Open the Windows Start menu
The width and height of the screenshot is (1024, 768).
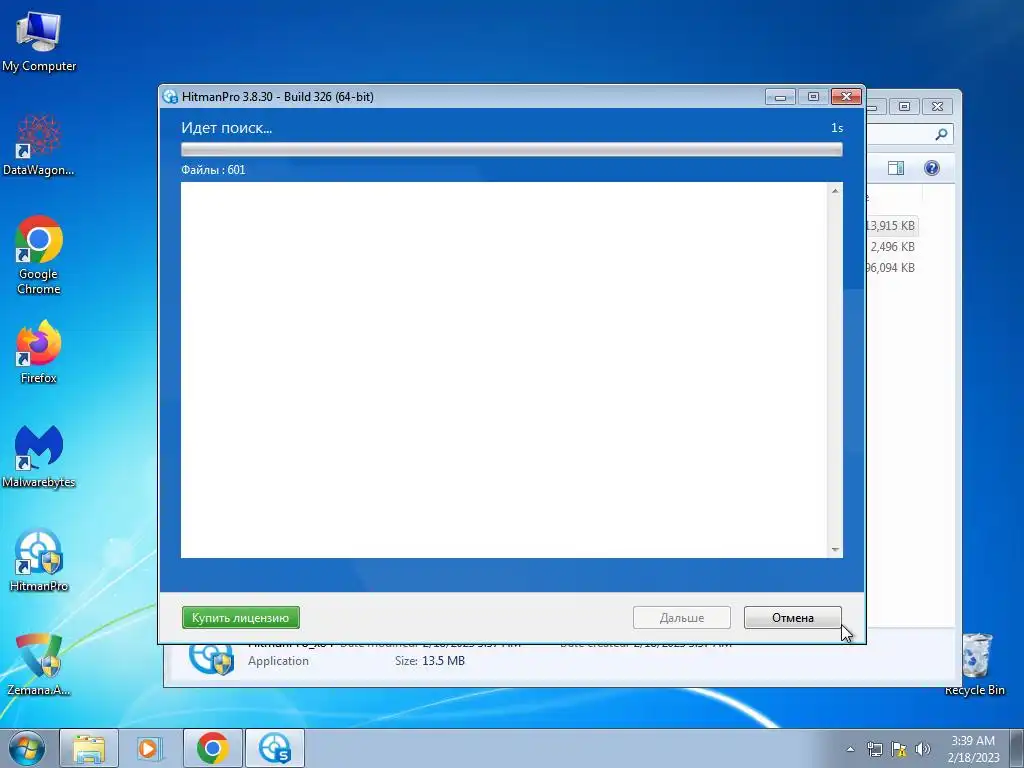tap(27, 748)
